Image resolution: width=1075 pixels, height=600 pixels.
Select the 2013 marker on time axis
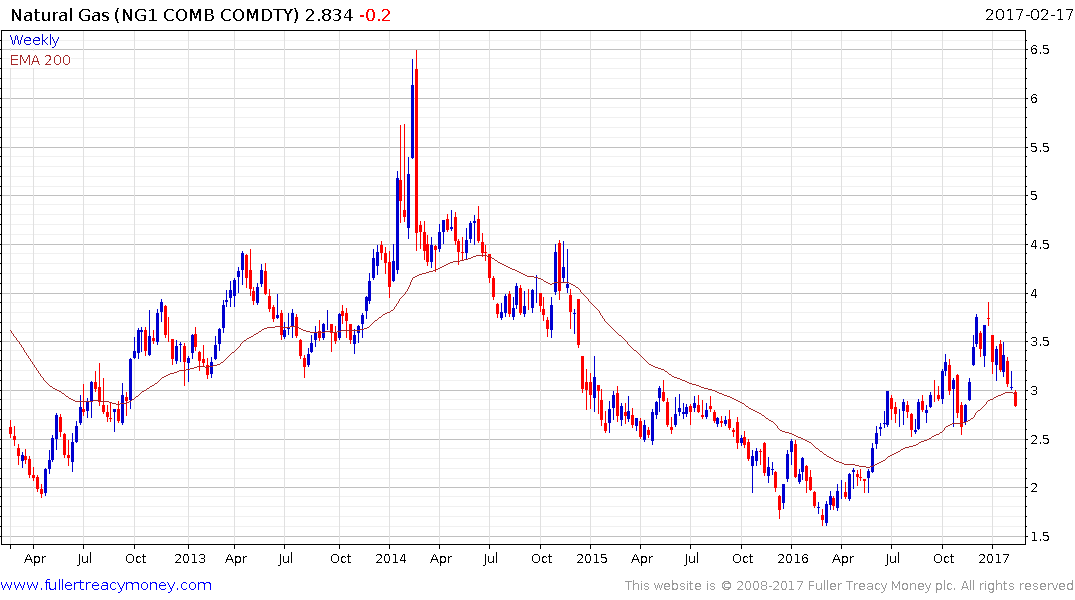click(x=189, y=558)
